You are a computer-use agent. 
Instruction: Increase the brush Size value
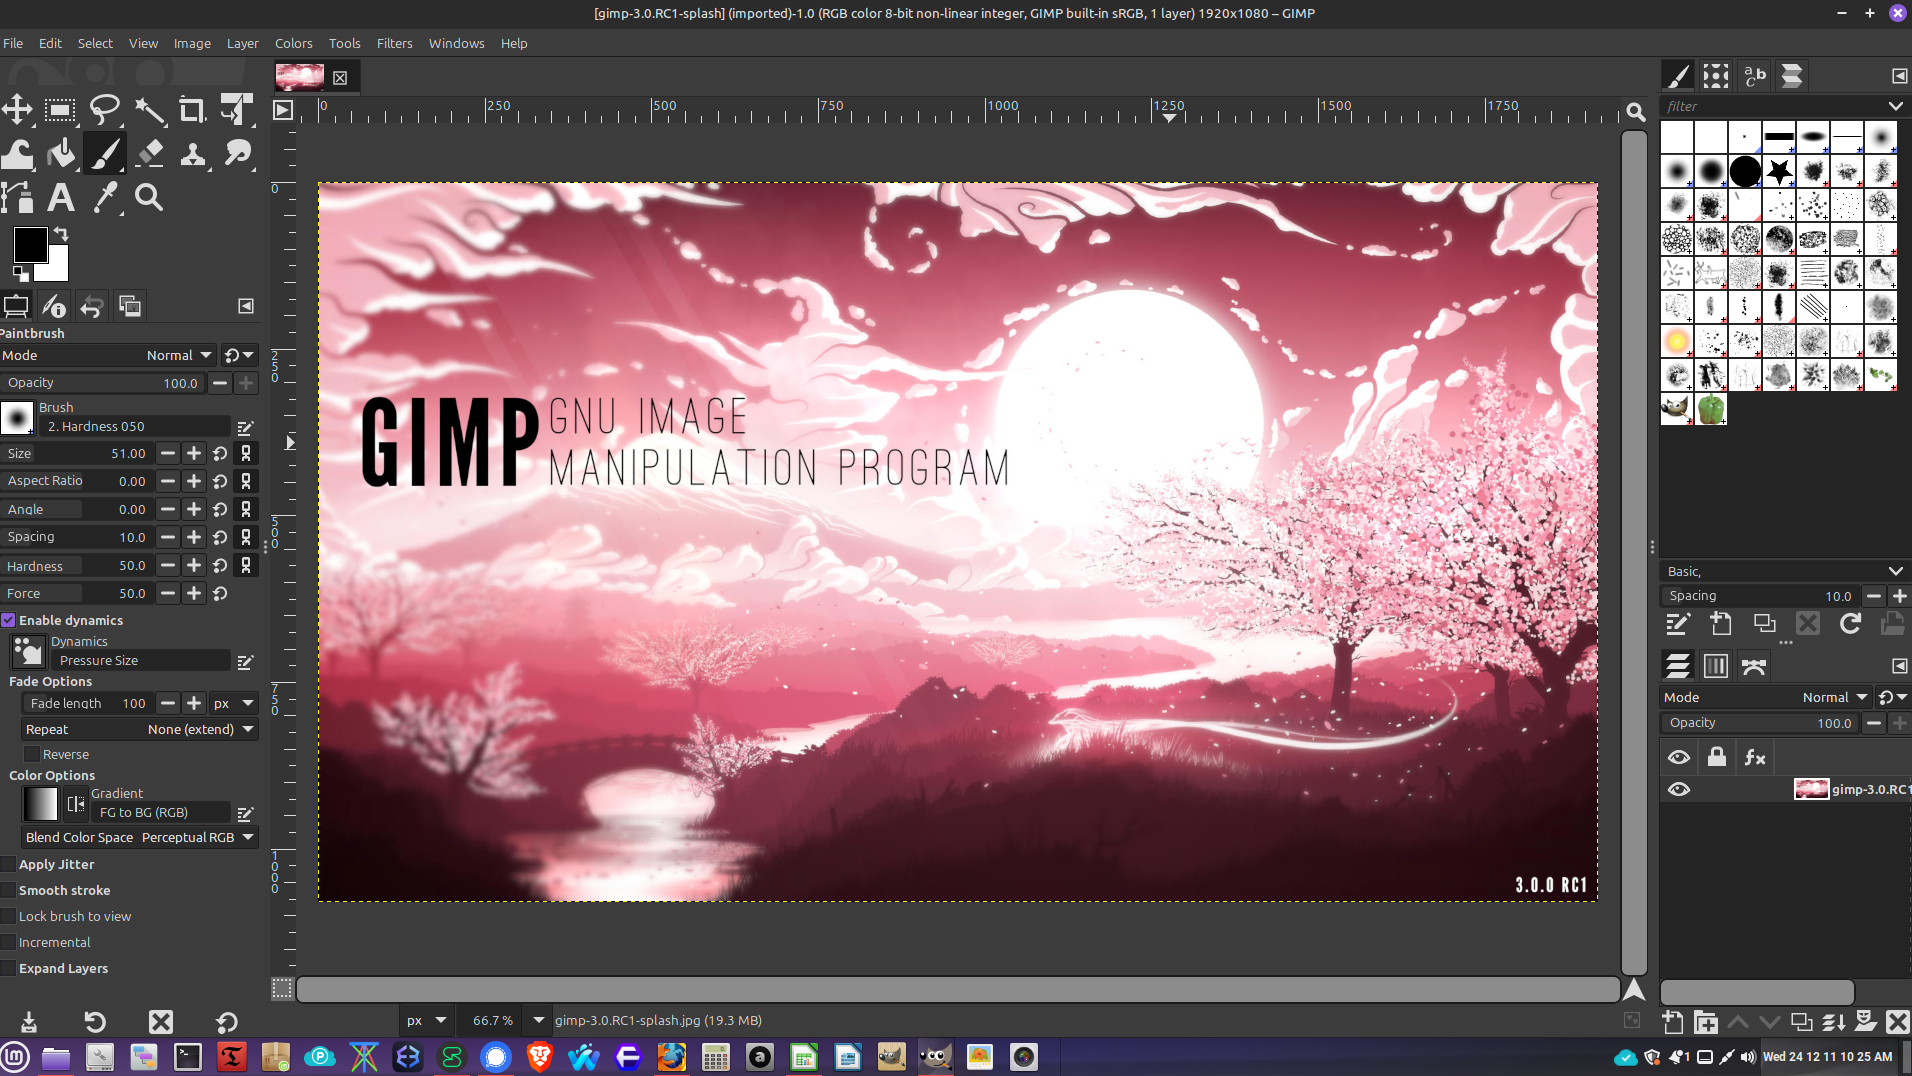coord(194,453)
